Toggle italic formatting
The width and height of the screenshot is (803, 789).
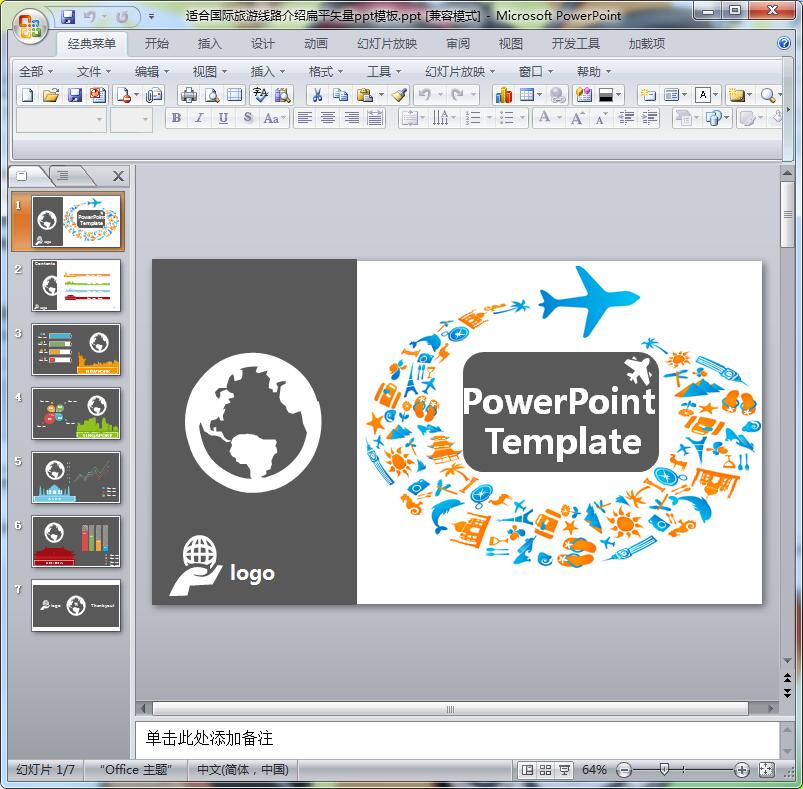pyautogui.click(x=199, y=118)
